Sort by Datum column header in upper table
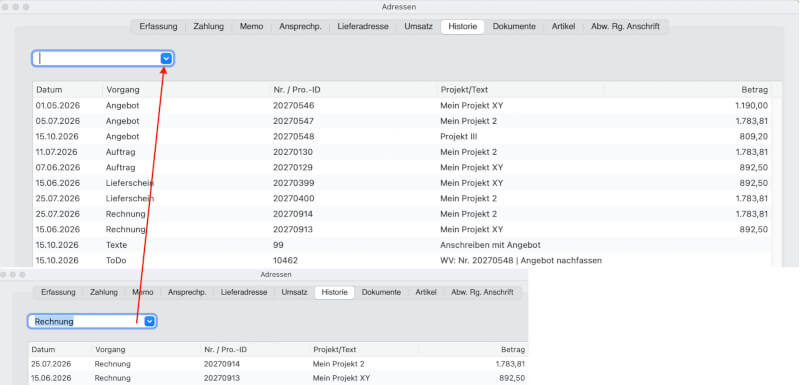This screenshot has height=385, width=800. [49, 90]
